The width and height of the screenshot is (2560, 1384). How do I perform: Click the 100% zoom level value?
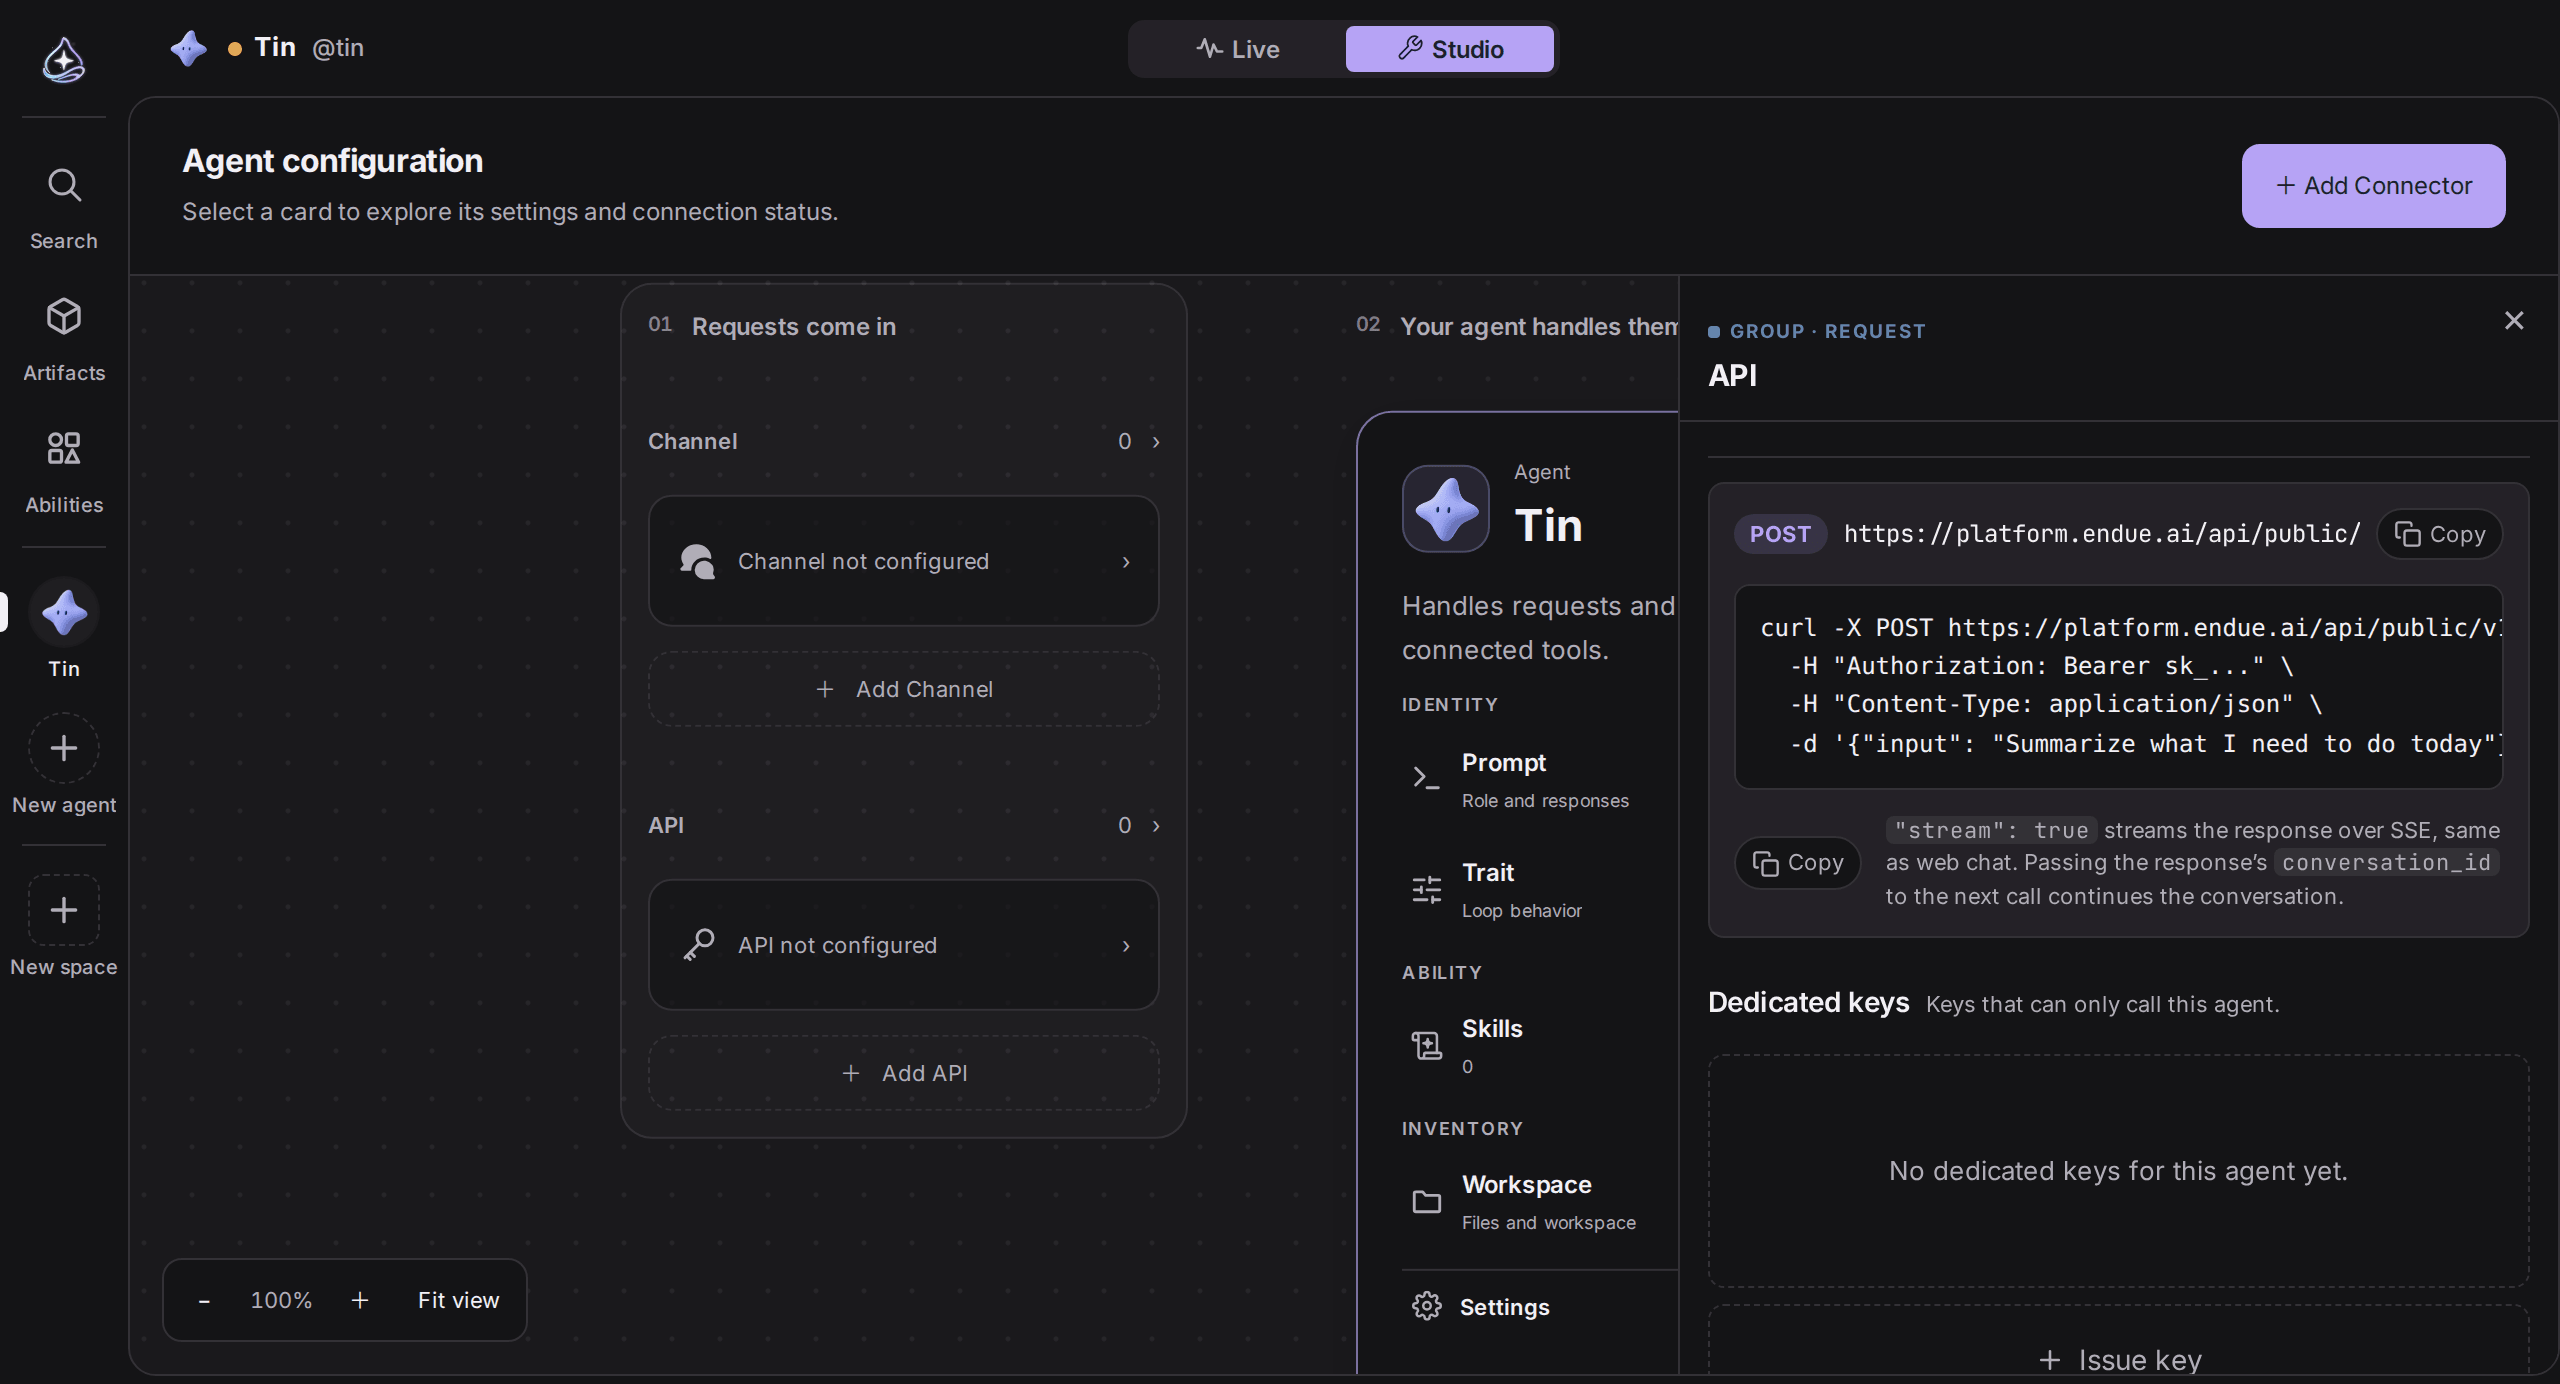click(281, 1300)
